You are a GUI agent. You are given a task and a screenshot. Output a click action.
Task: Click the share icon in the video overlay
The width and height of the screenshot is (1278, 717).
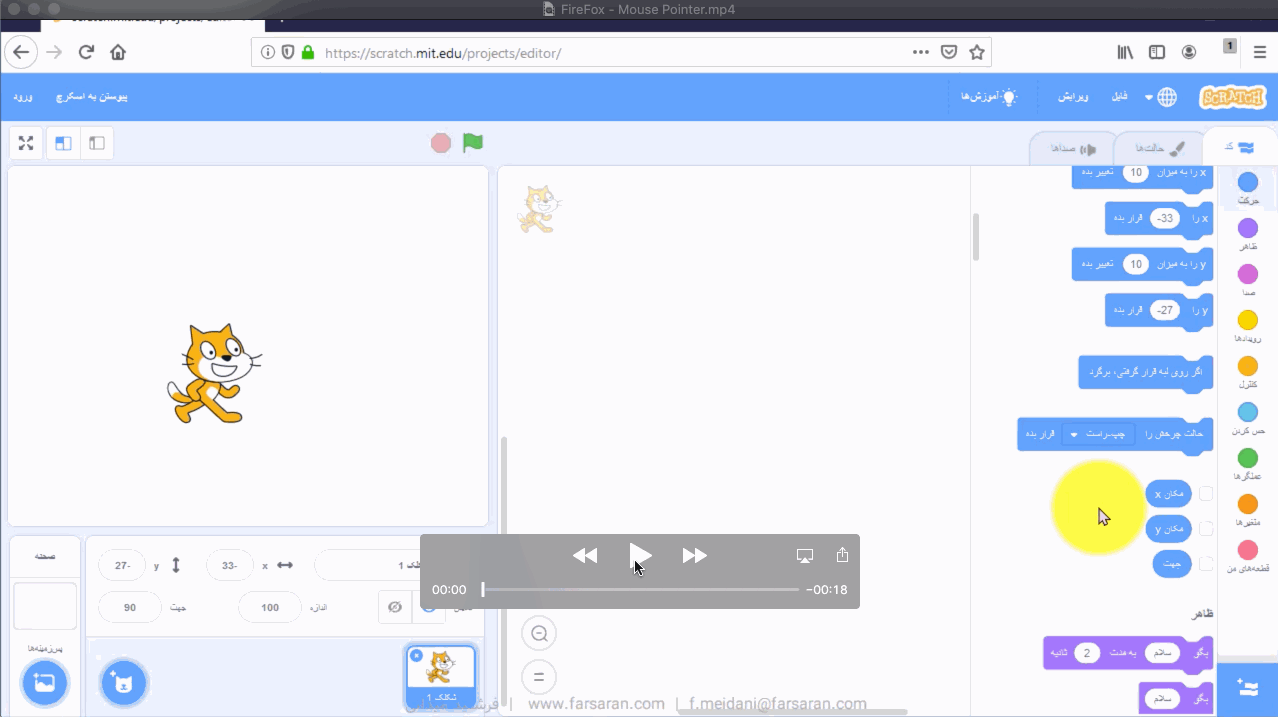click(842, 555)
